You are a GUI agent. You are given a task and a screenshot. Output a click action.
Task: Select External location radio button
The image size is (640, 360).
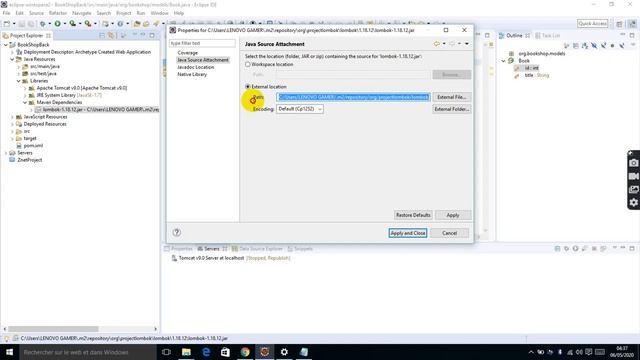pos(248,87)
